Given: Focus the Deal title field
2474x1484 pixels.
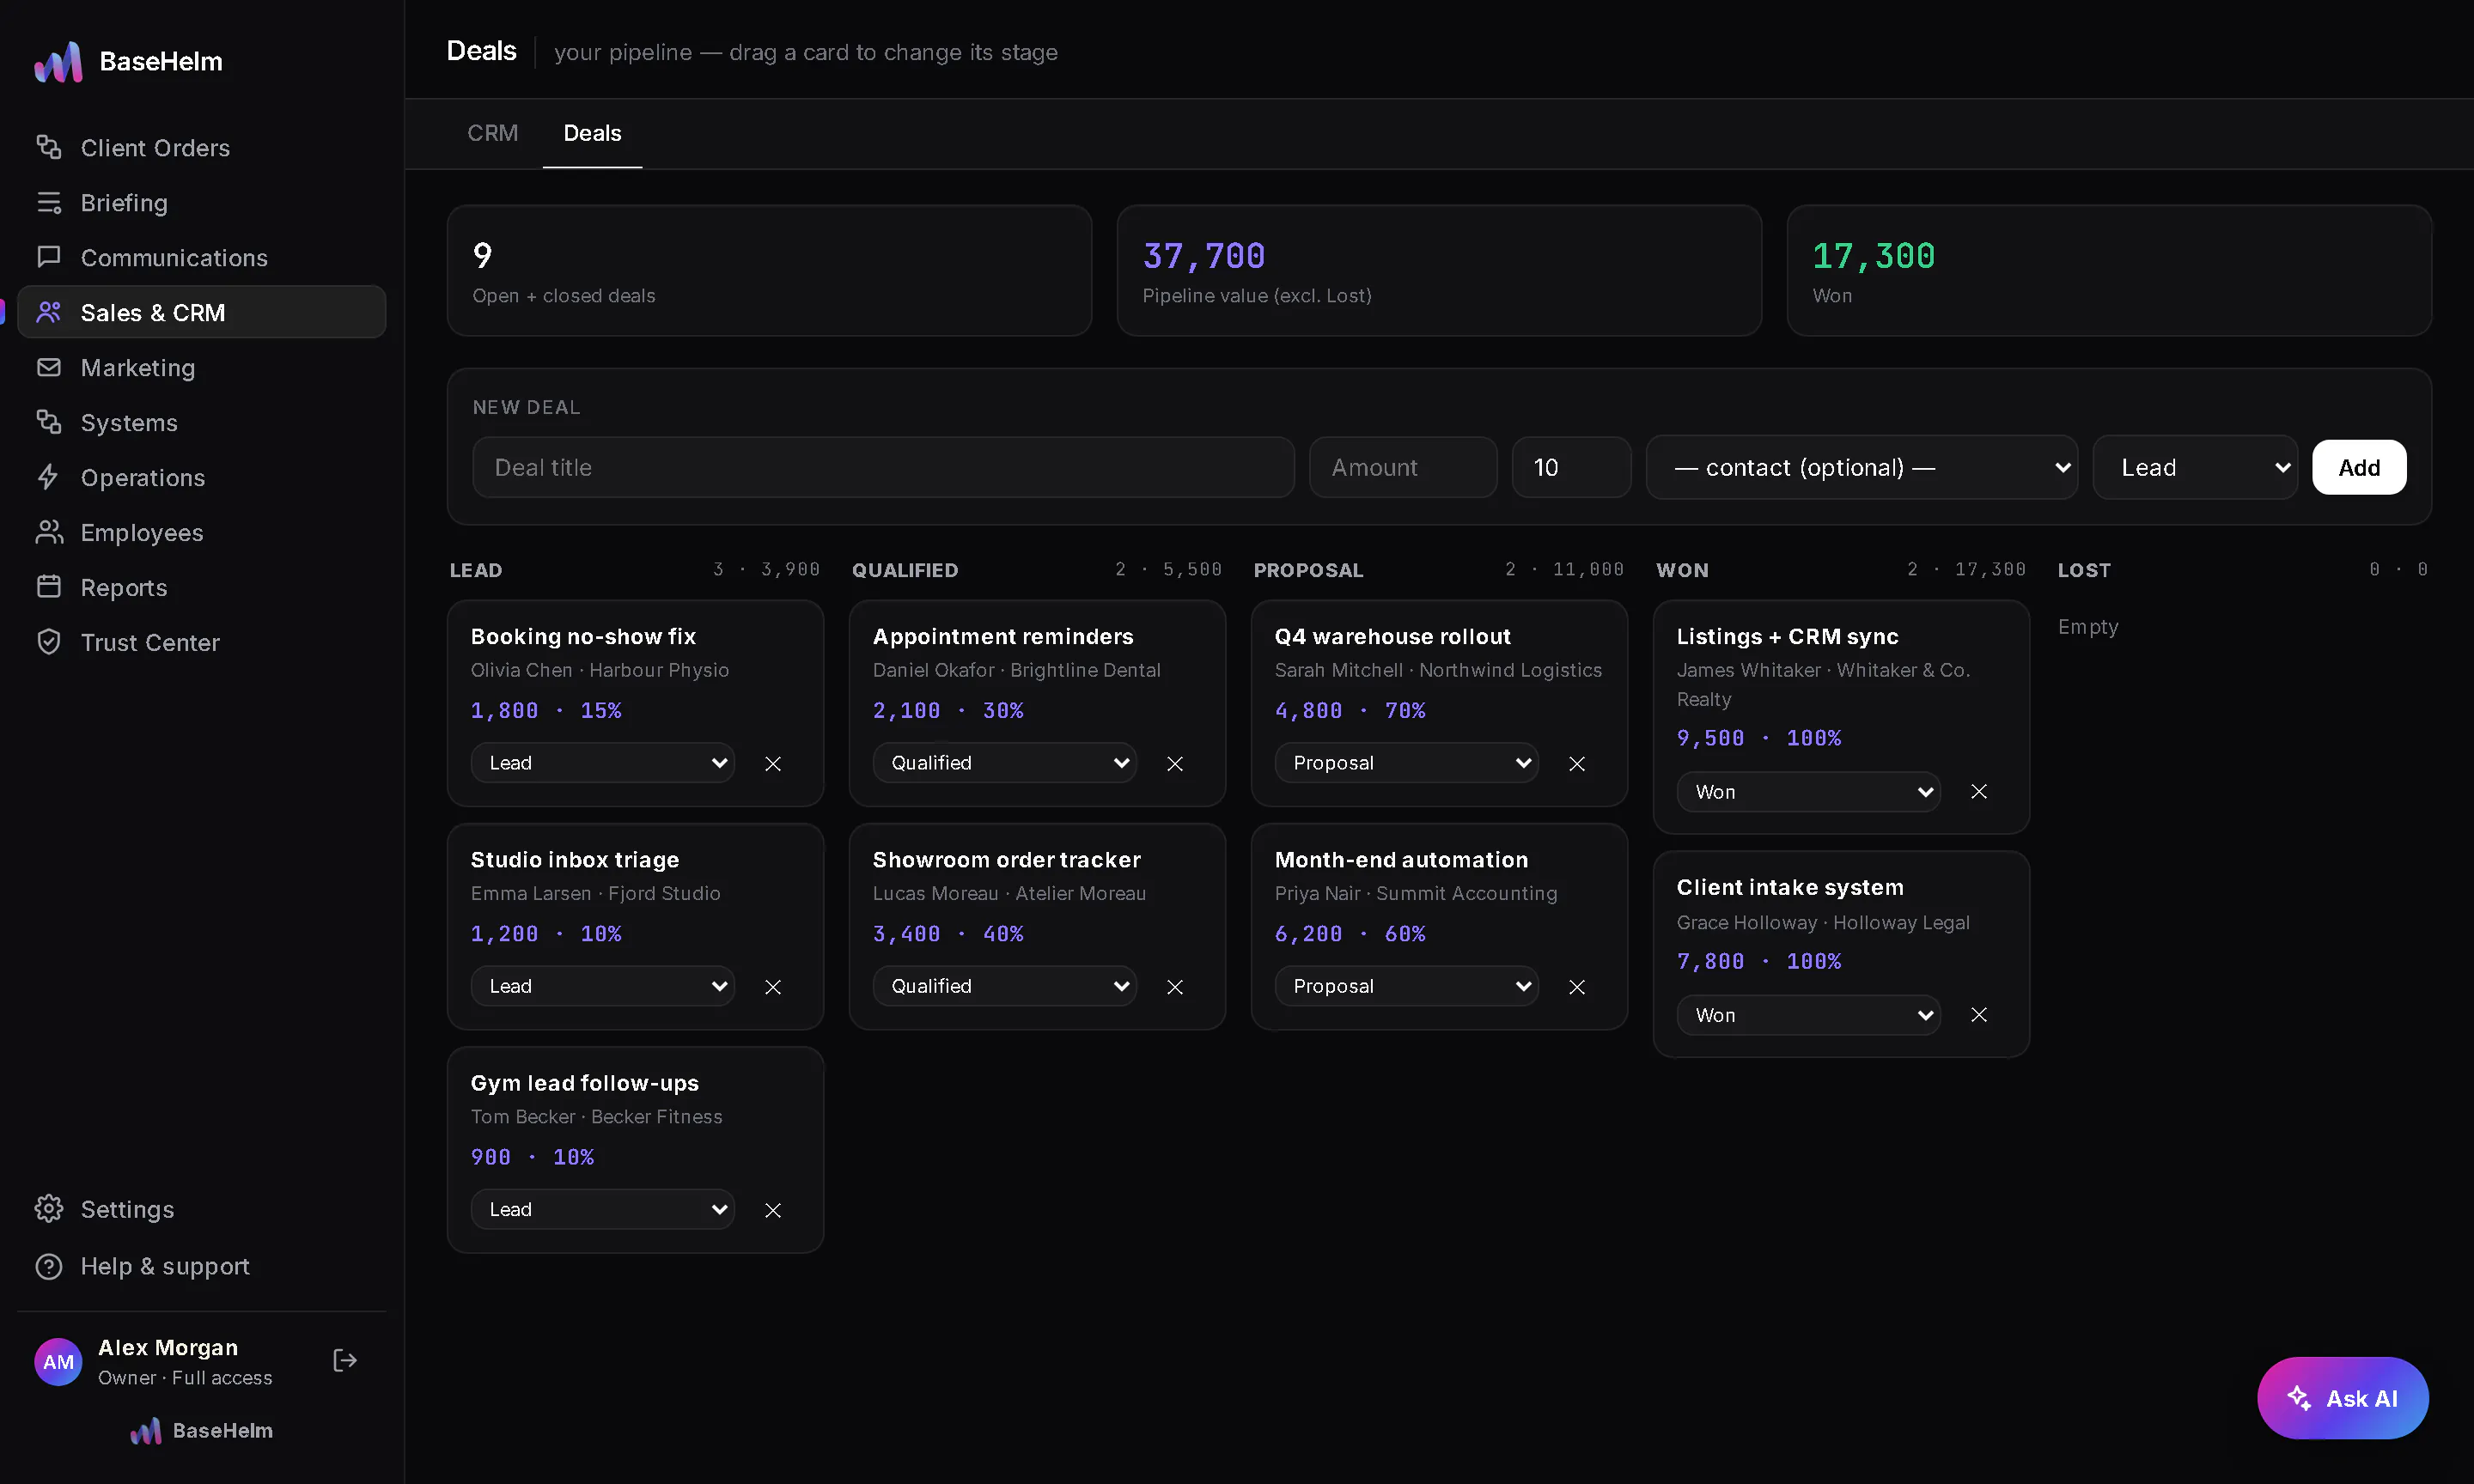Looking at the screenshot, I should [883, 467].
